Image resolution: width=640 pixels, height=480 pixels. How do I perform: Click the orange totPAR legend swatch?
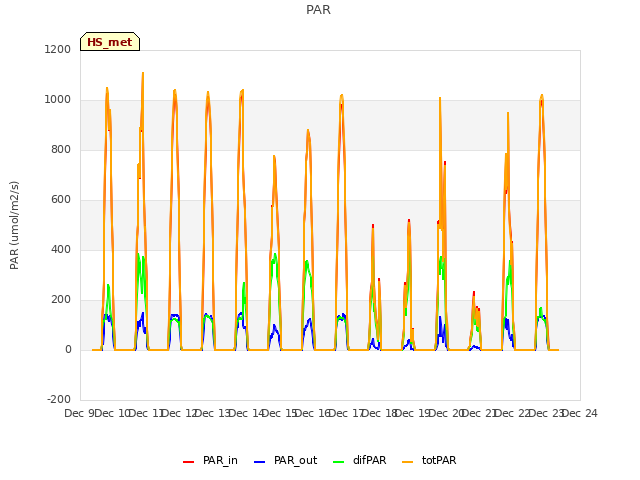pyautogui.click(x=408, y=462)
